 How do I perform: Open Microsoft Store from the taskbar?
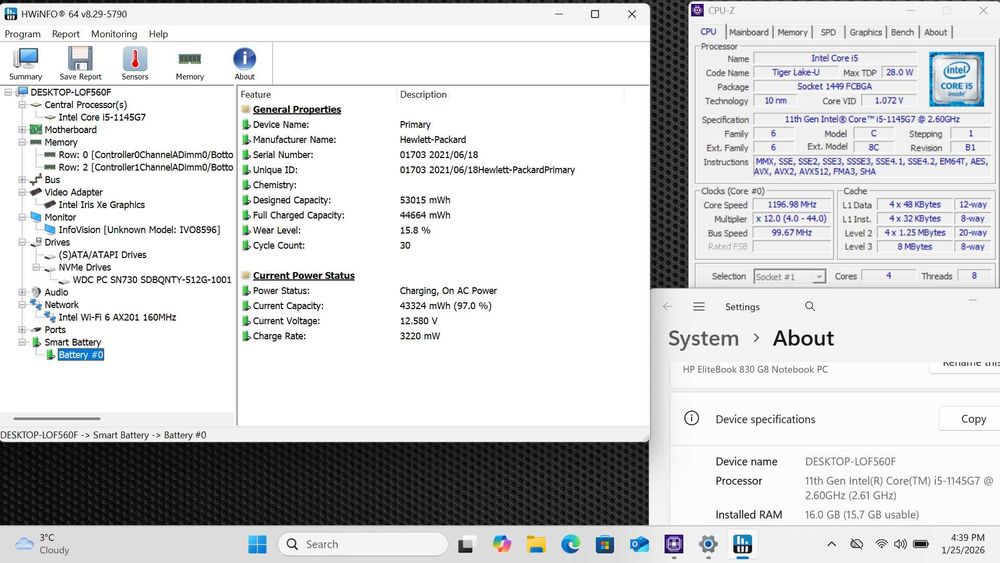coord(605,544)
